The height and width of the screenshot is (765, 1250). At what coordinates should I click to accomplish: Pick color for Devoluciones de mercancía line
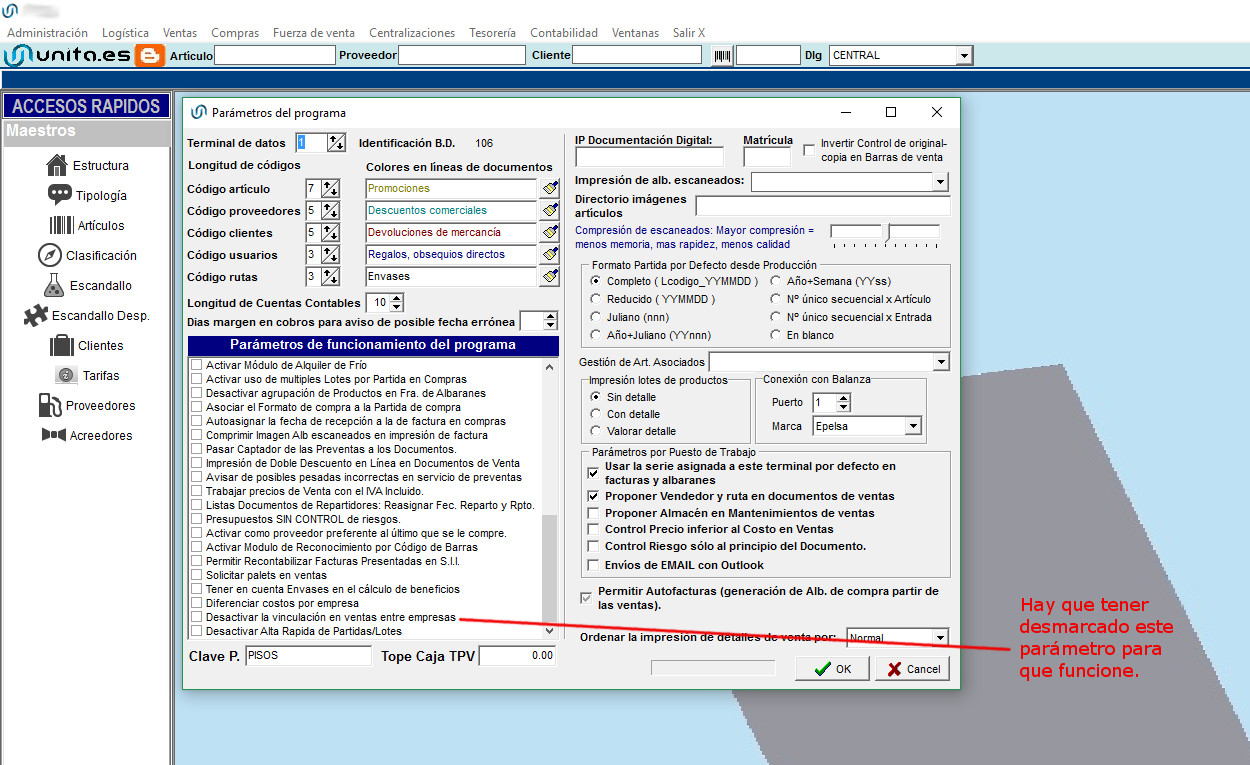549,232
